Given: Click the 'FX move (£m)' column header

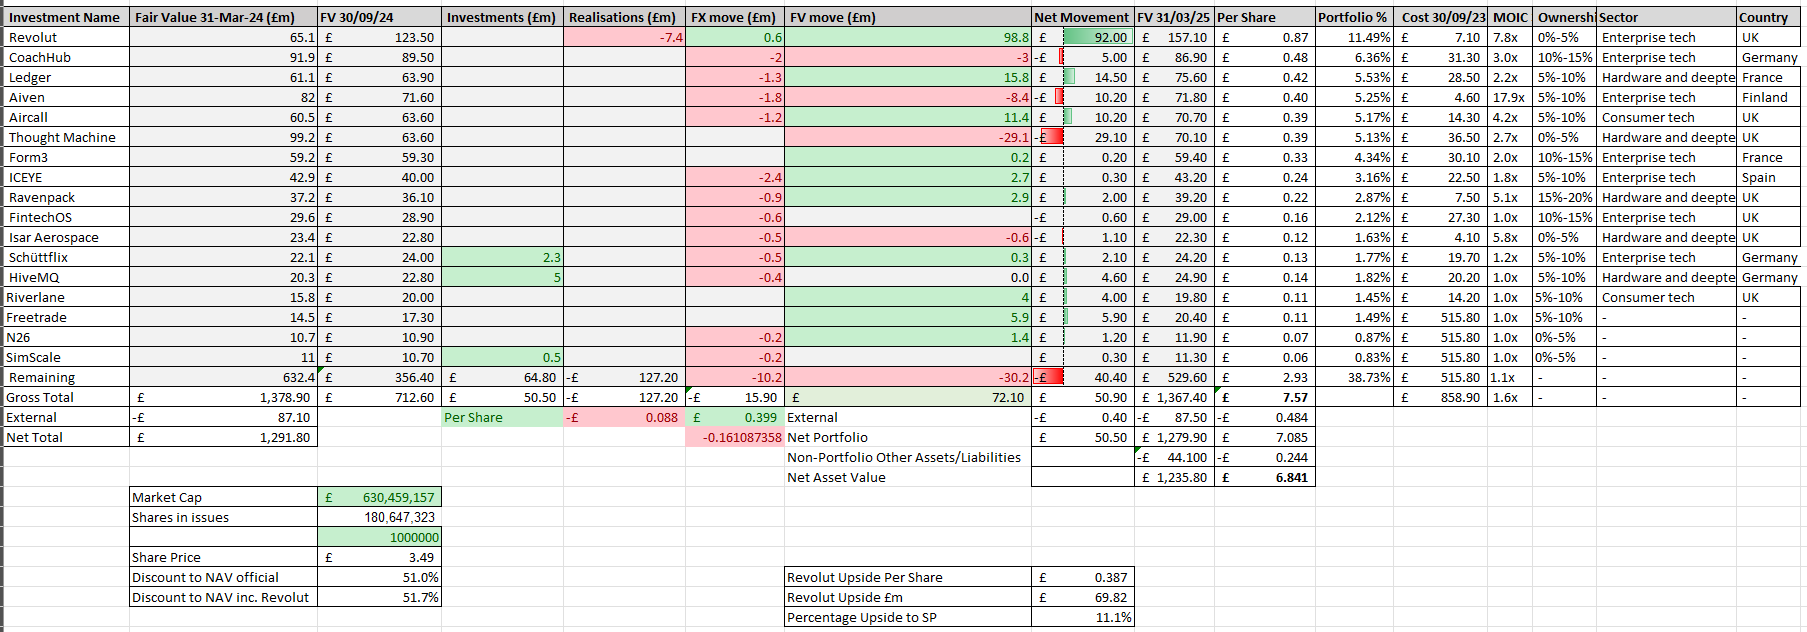Looking at the screenshot, I should (735, 17).
